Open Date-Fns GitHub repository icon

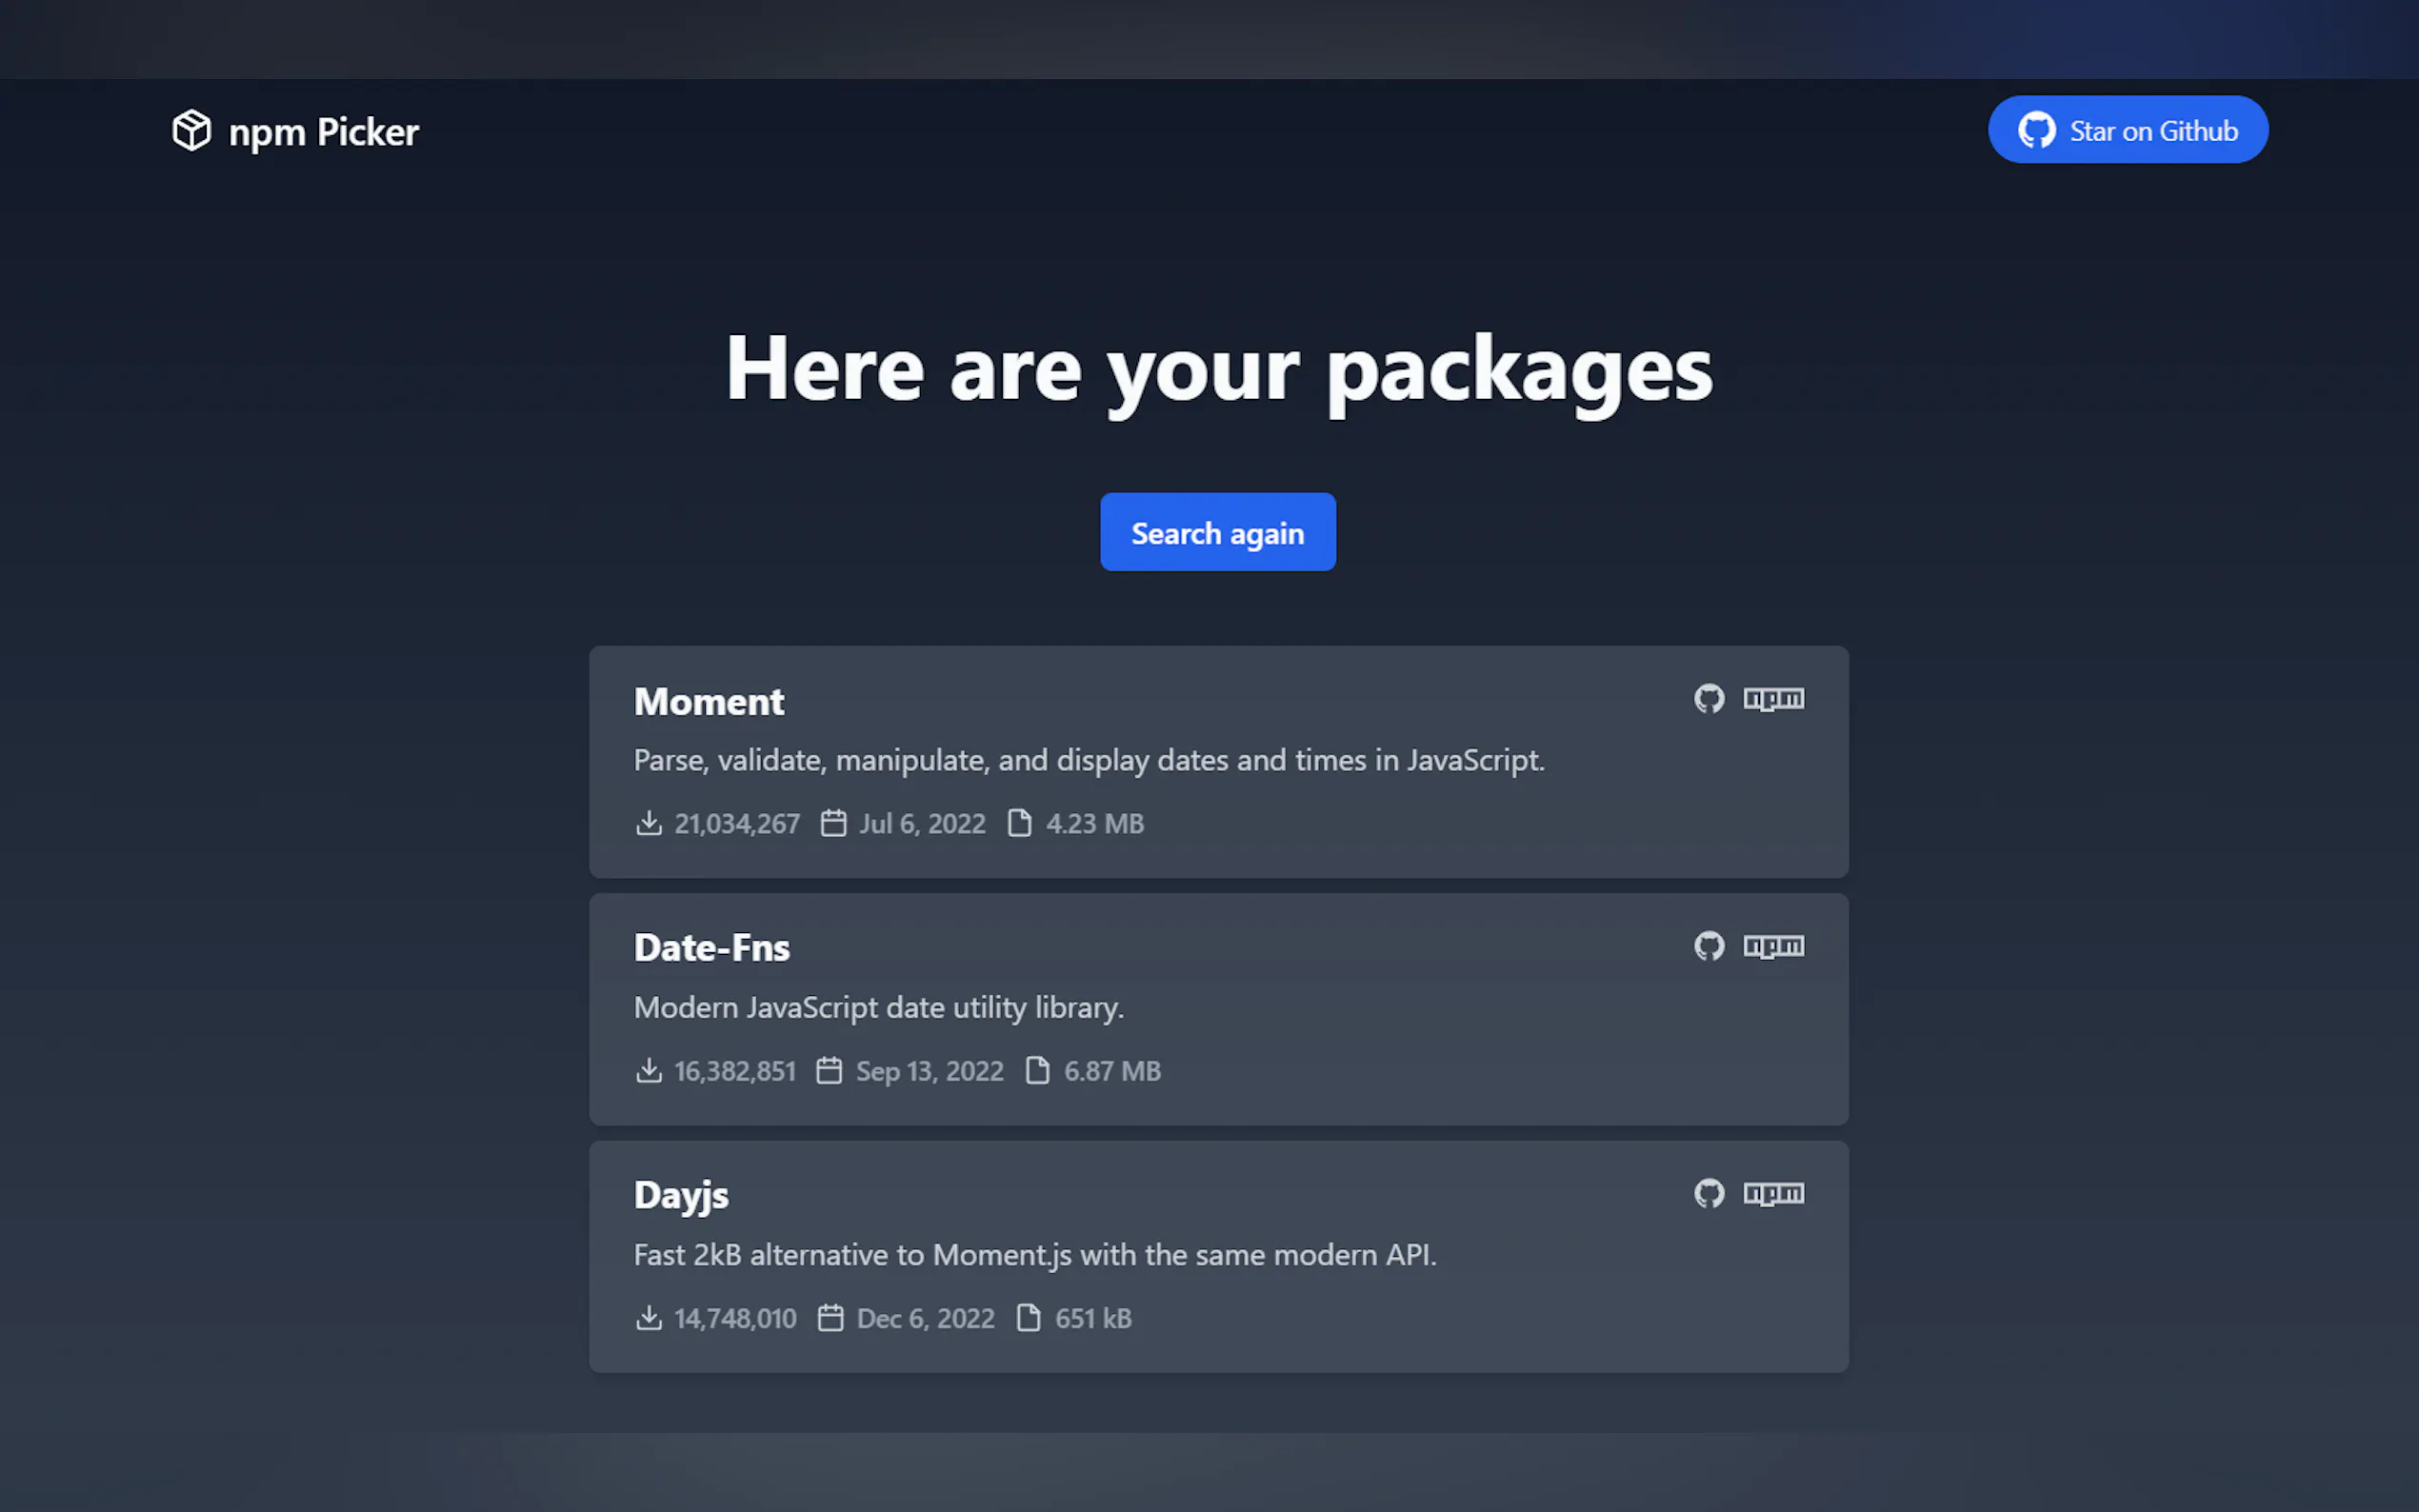[x=1709, y=945]
